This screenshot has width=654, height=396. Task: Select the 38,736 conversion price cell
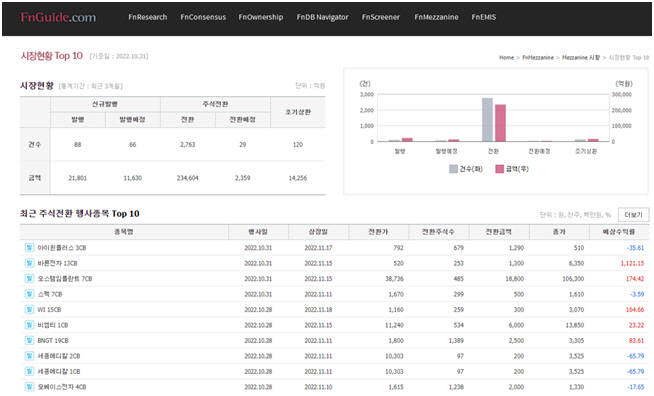pyautogui.click(x=395, y=279)
